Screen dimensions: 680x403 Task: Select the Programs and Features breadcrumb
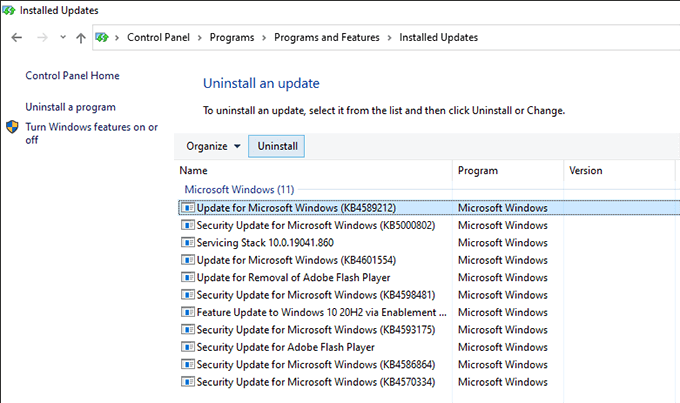(326, 38)
